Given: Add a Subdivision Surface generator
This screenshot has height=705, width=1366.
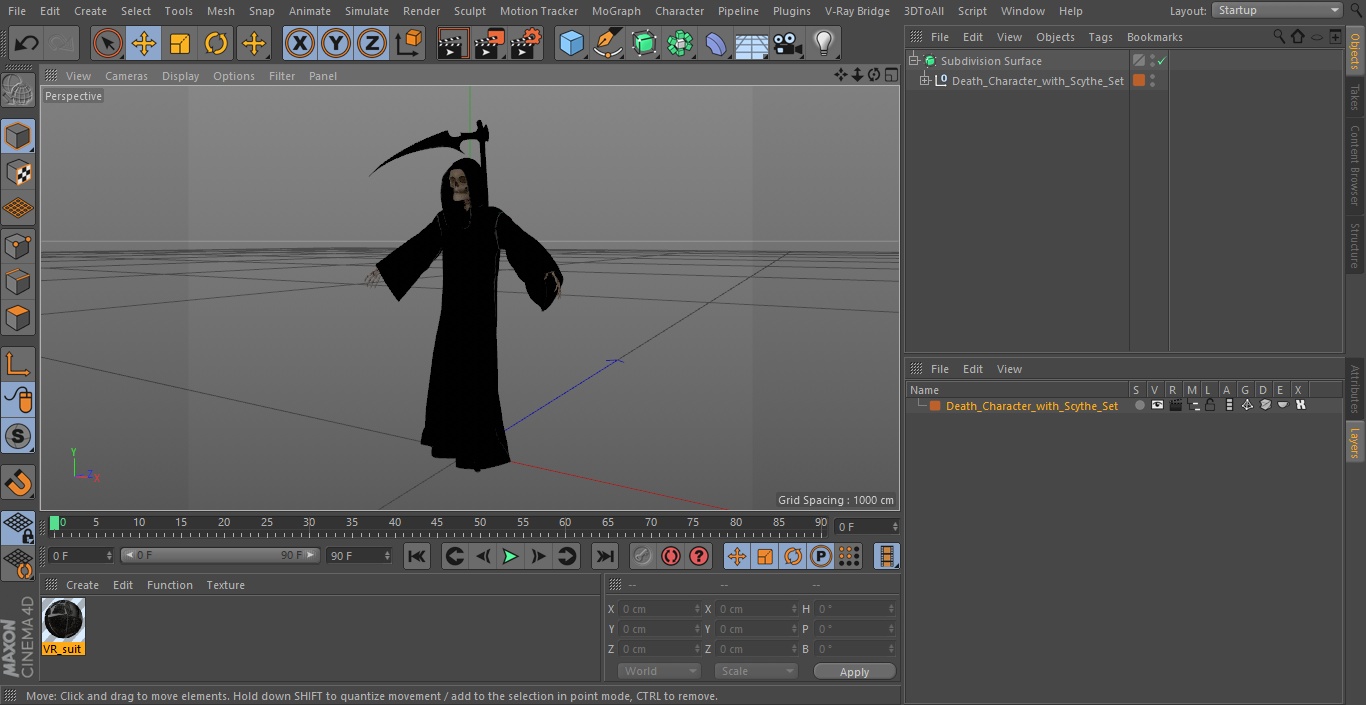Looking at the screenshot, I should [x=644, y=44].
